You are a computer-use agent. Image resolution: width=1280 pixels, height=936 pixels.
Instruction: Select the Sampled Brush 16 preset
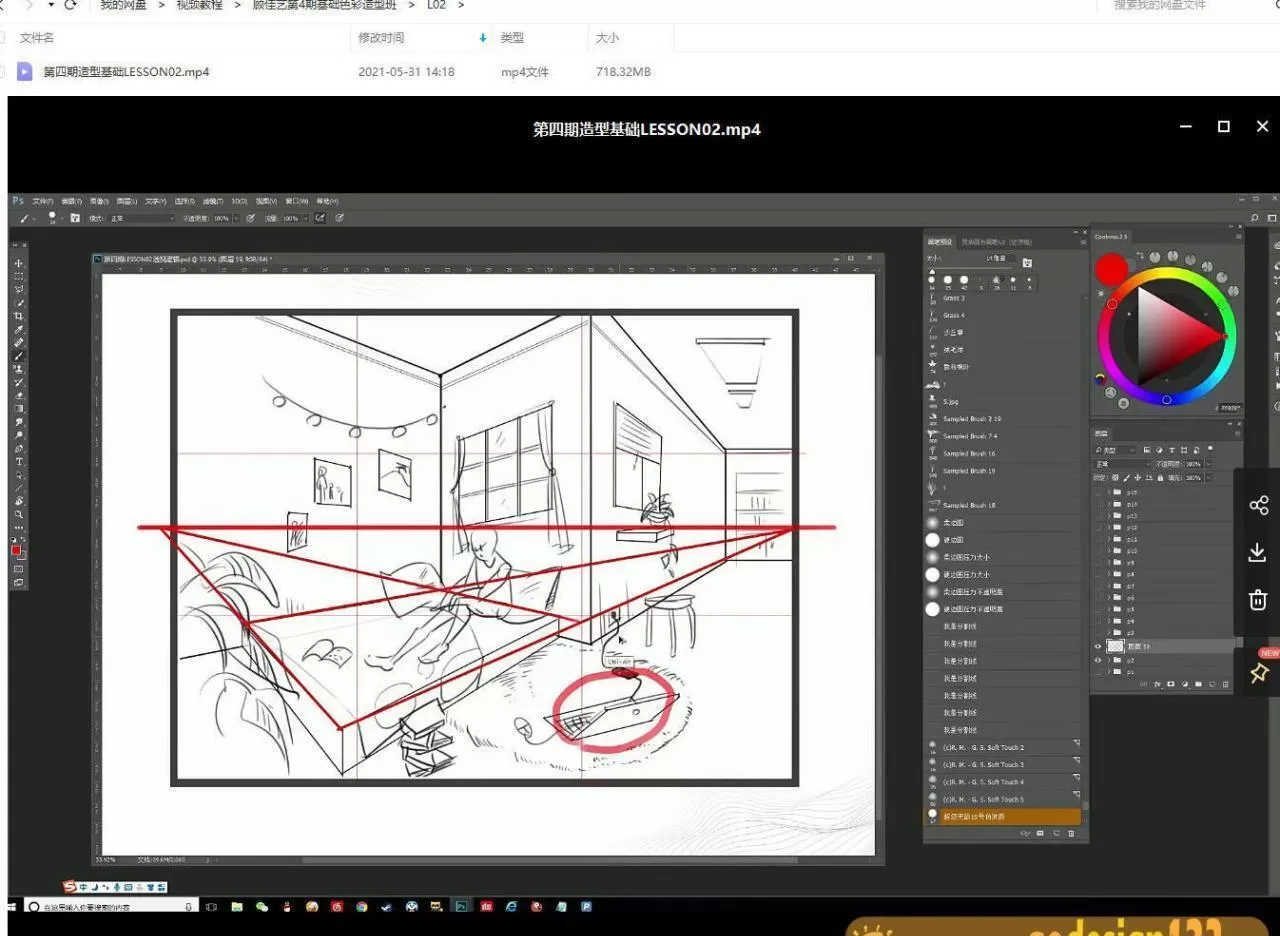tap(969, 453)
